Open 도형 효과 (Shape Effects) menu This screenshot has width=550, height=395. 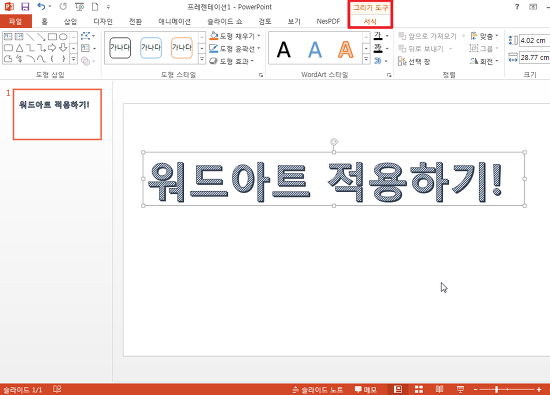[x=232, y=61]
